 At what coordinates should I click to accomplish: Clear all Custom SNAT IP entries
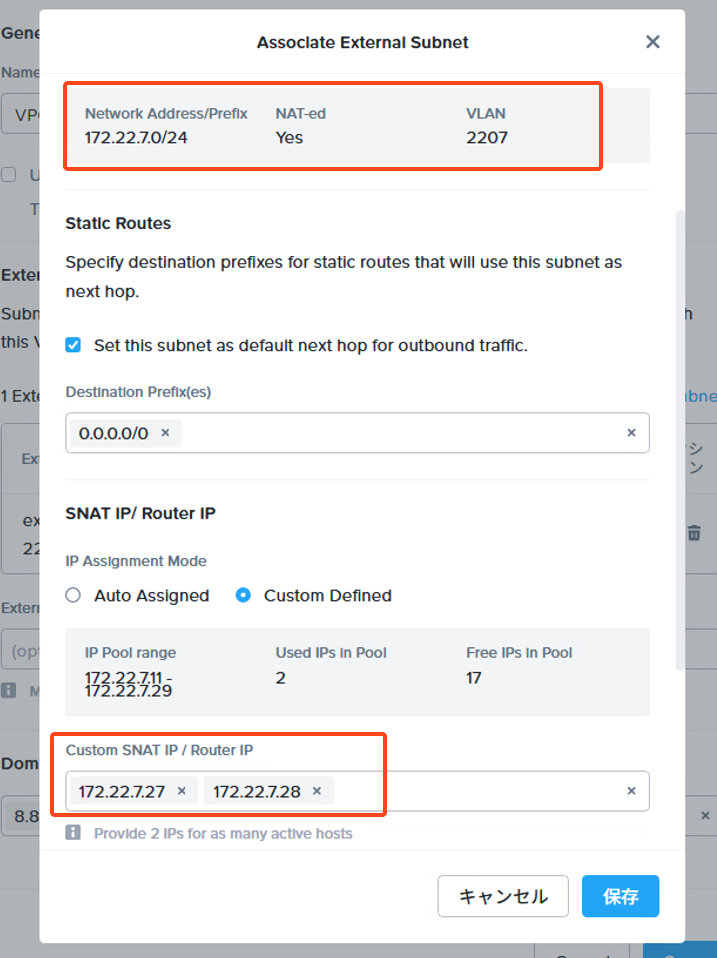coord(631,791)
